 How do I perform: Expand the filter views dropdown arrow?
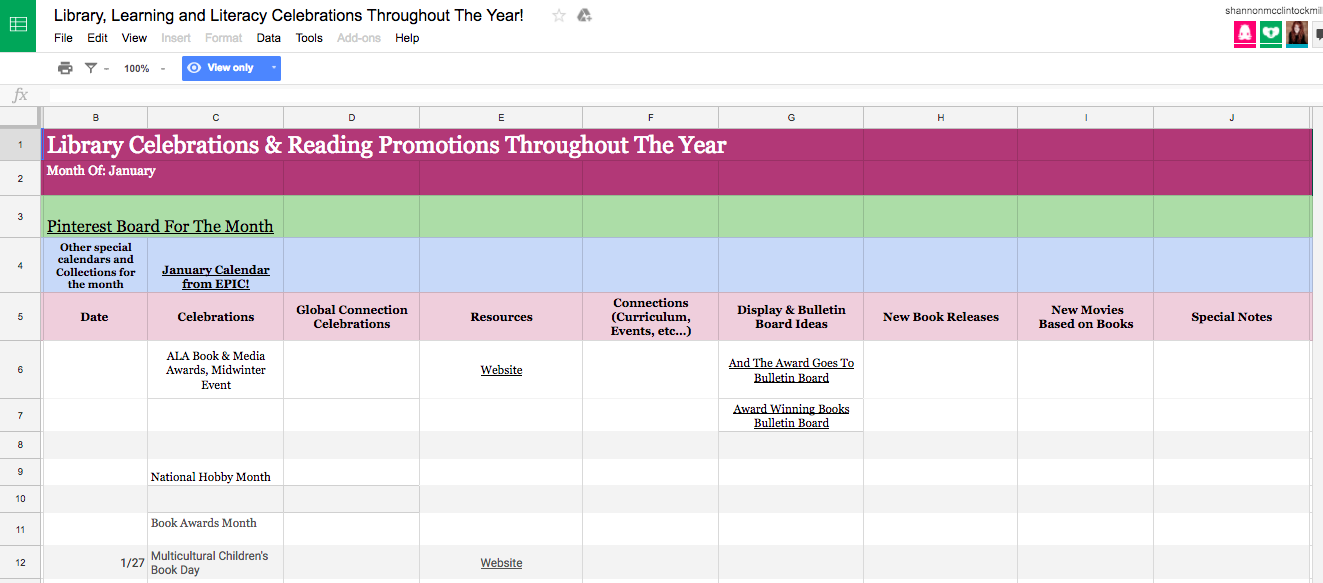pyautogui.click(x=106, y=68)
